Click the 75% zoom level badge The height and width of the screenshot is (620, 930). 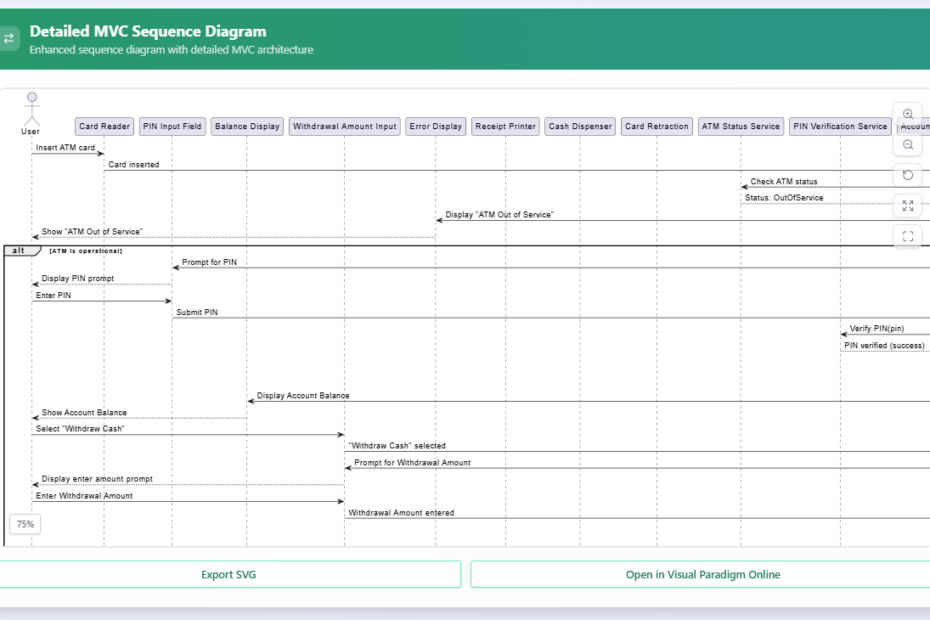25,524
